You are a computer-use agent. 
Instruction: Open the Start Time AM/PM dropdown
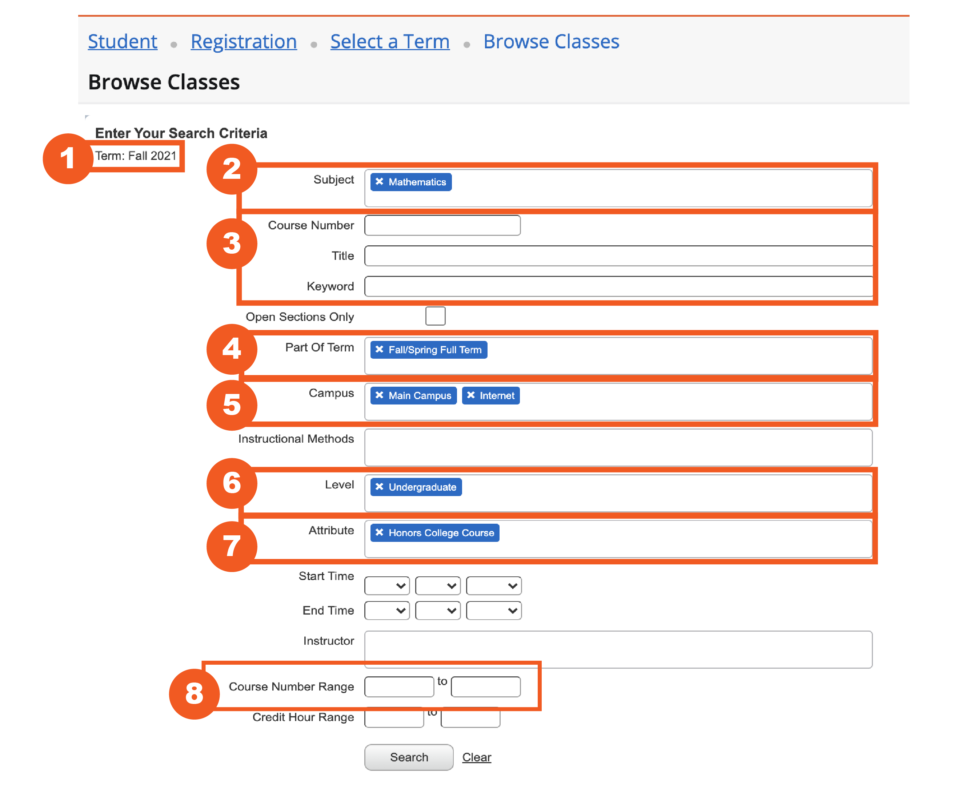click(493, 585)
